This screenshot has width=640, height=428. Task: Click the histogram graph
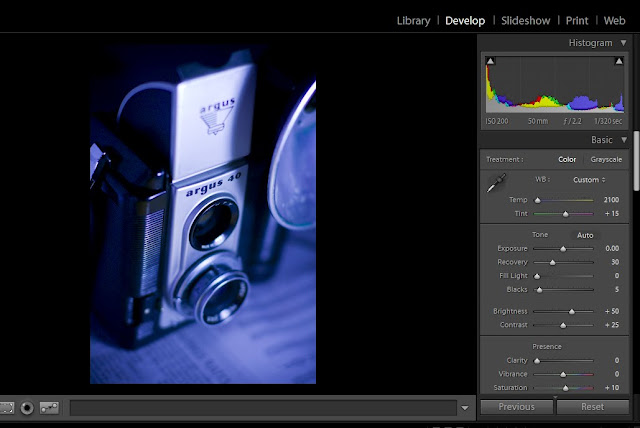pyautogui.click(x=554, y=84)
